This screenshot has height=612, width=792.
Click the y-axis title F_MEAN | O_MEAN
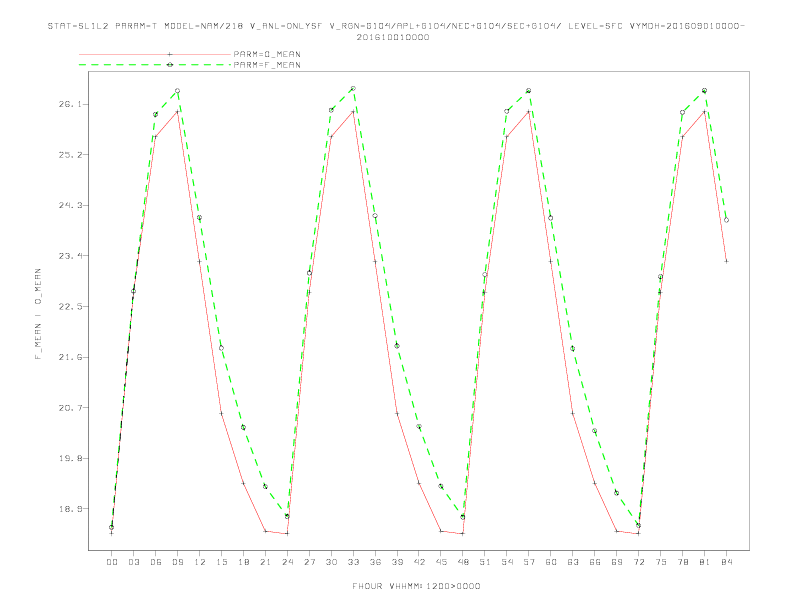click(37, 314)
